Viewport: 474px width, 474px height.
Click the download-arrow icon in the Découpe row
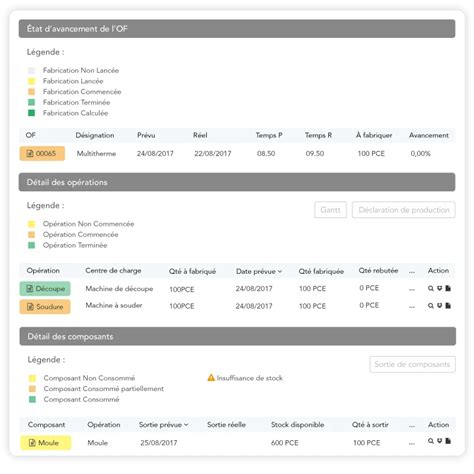pyautogui.click(x=440, y=288)
